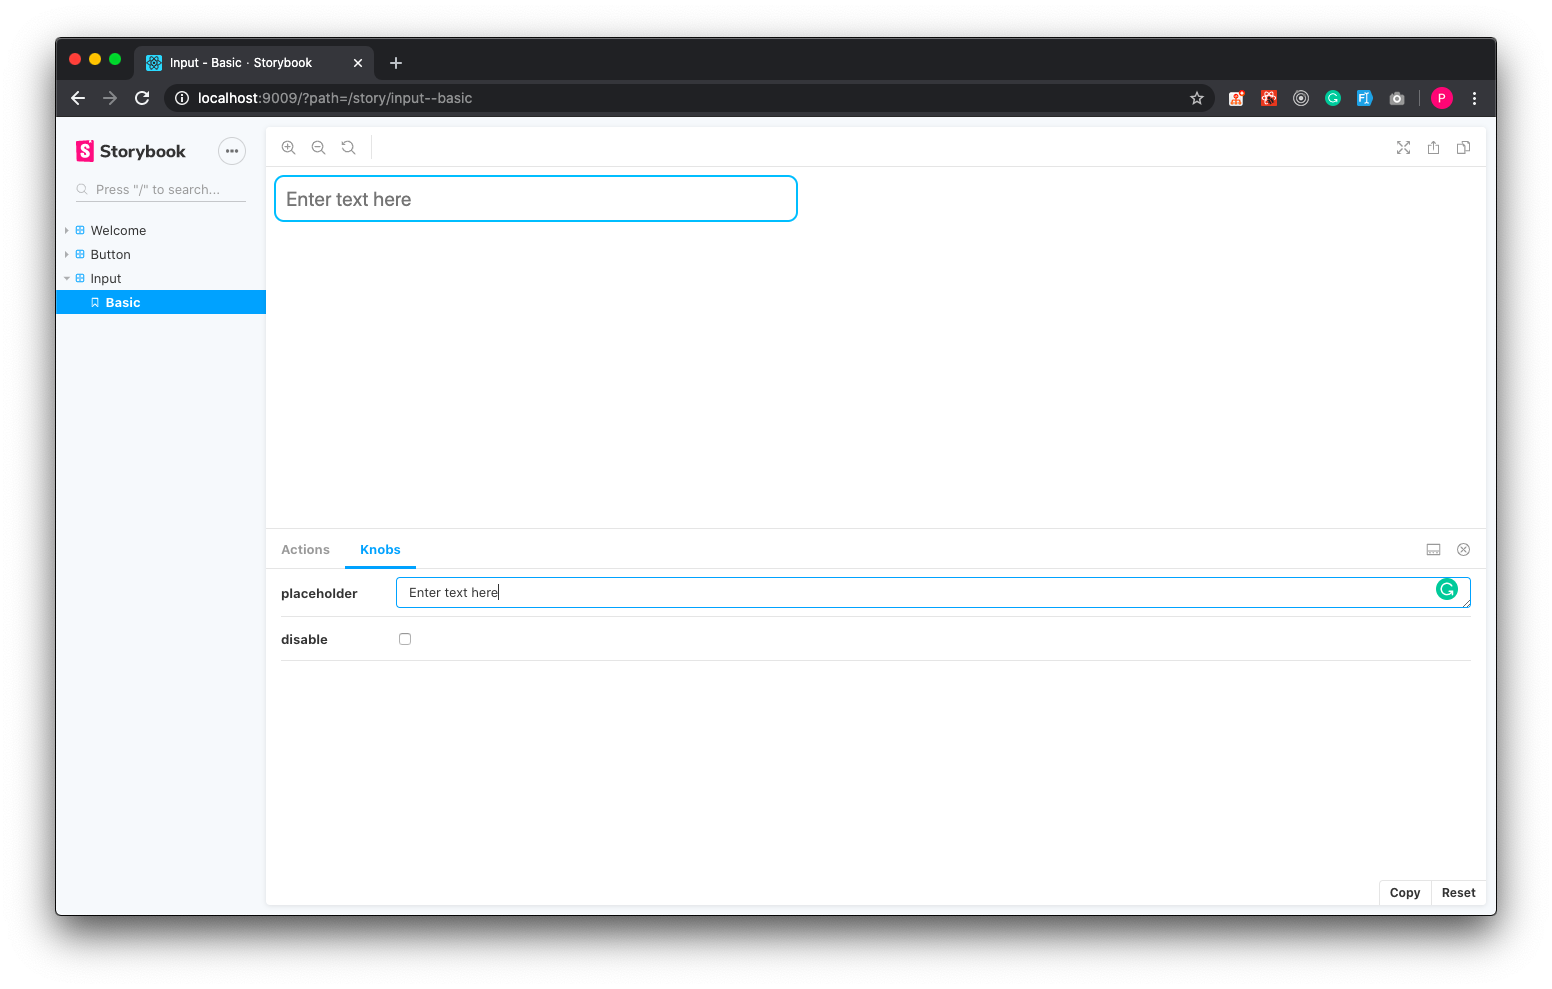Screen dimensions: 1552x989
Task: Click the Enter text here preview input
Action: tap(536, 199)
